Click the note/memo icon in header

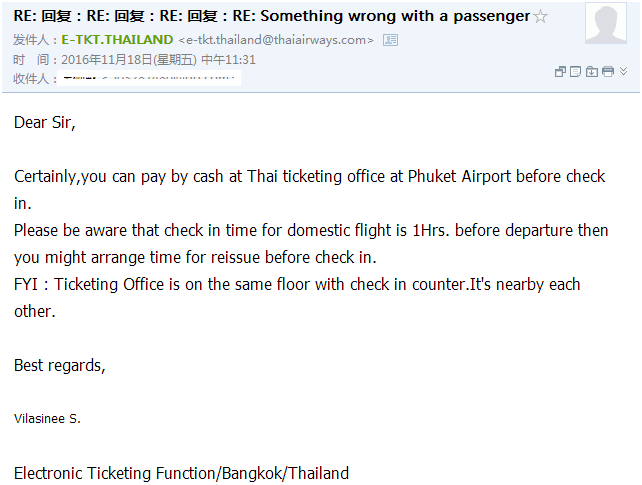click(x=576, y=72)
